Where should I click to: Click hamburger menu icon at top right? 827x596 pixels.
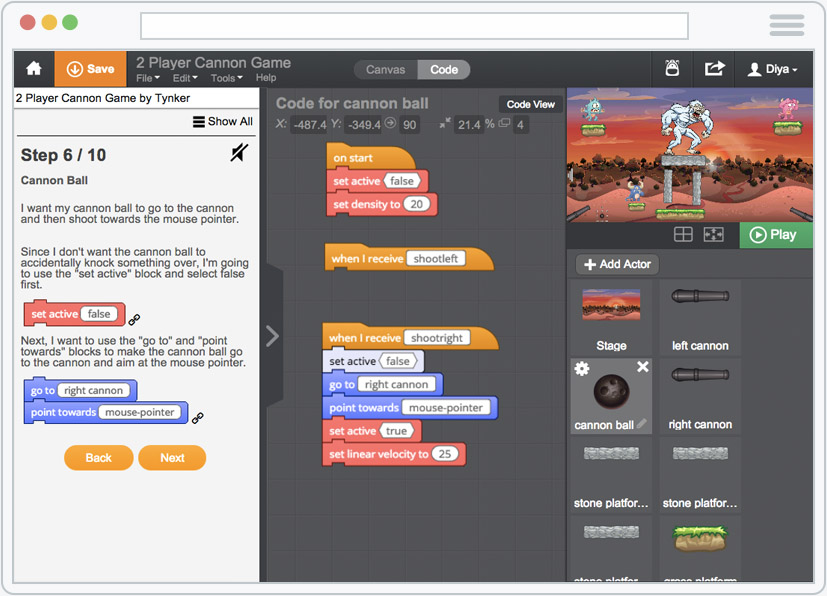787,25
